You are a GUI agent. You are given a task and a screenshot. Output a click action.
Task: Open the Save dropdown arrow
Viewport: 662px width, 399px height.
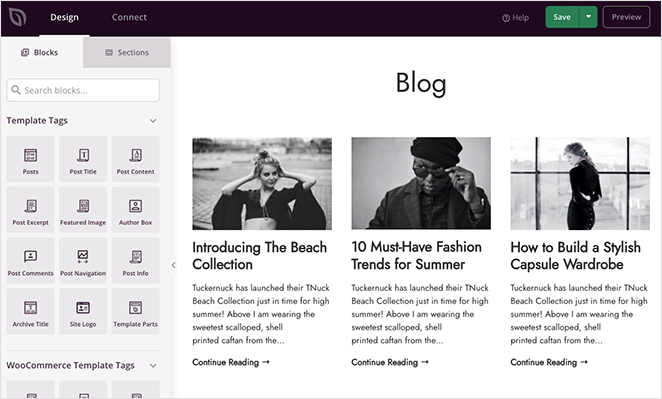click(x=588, y=17)
